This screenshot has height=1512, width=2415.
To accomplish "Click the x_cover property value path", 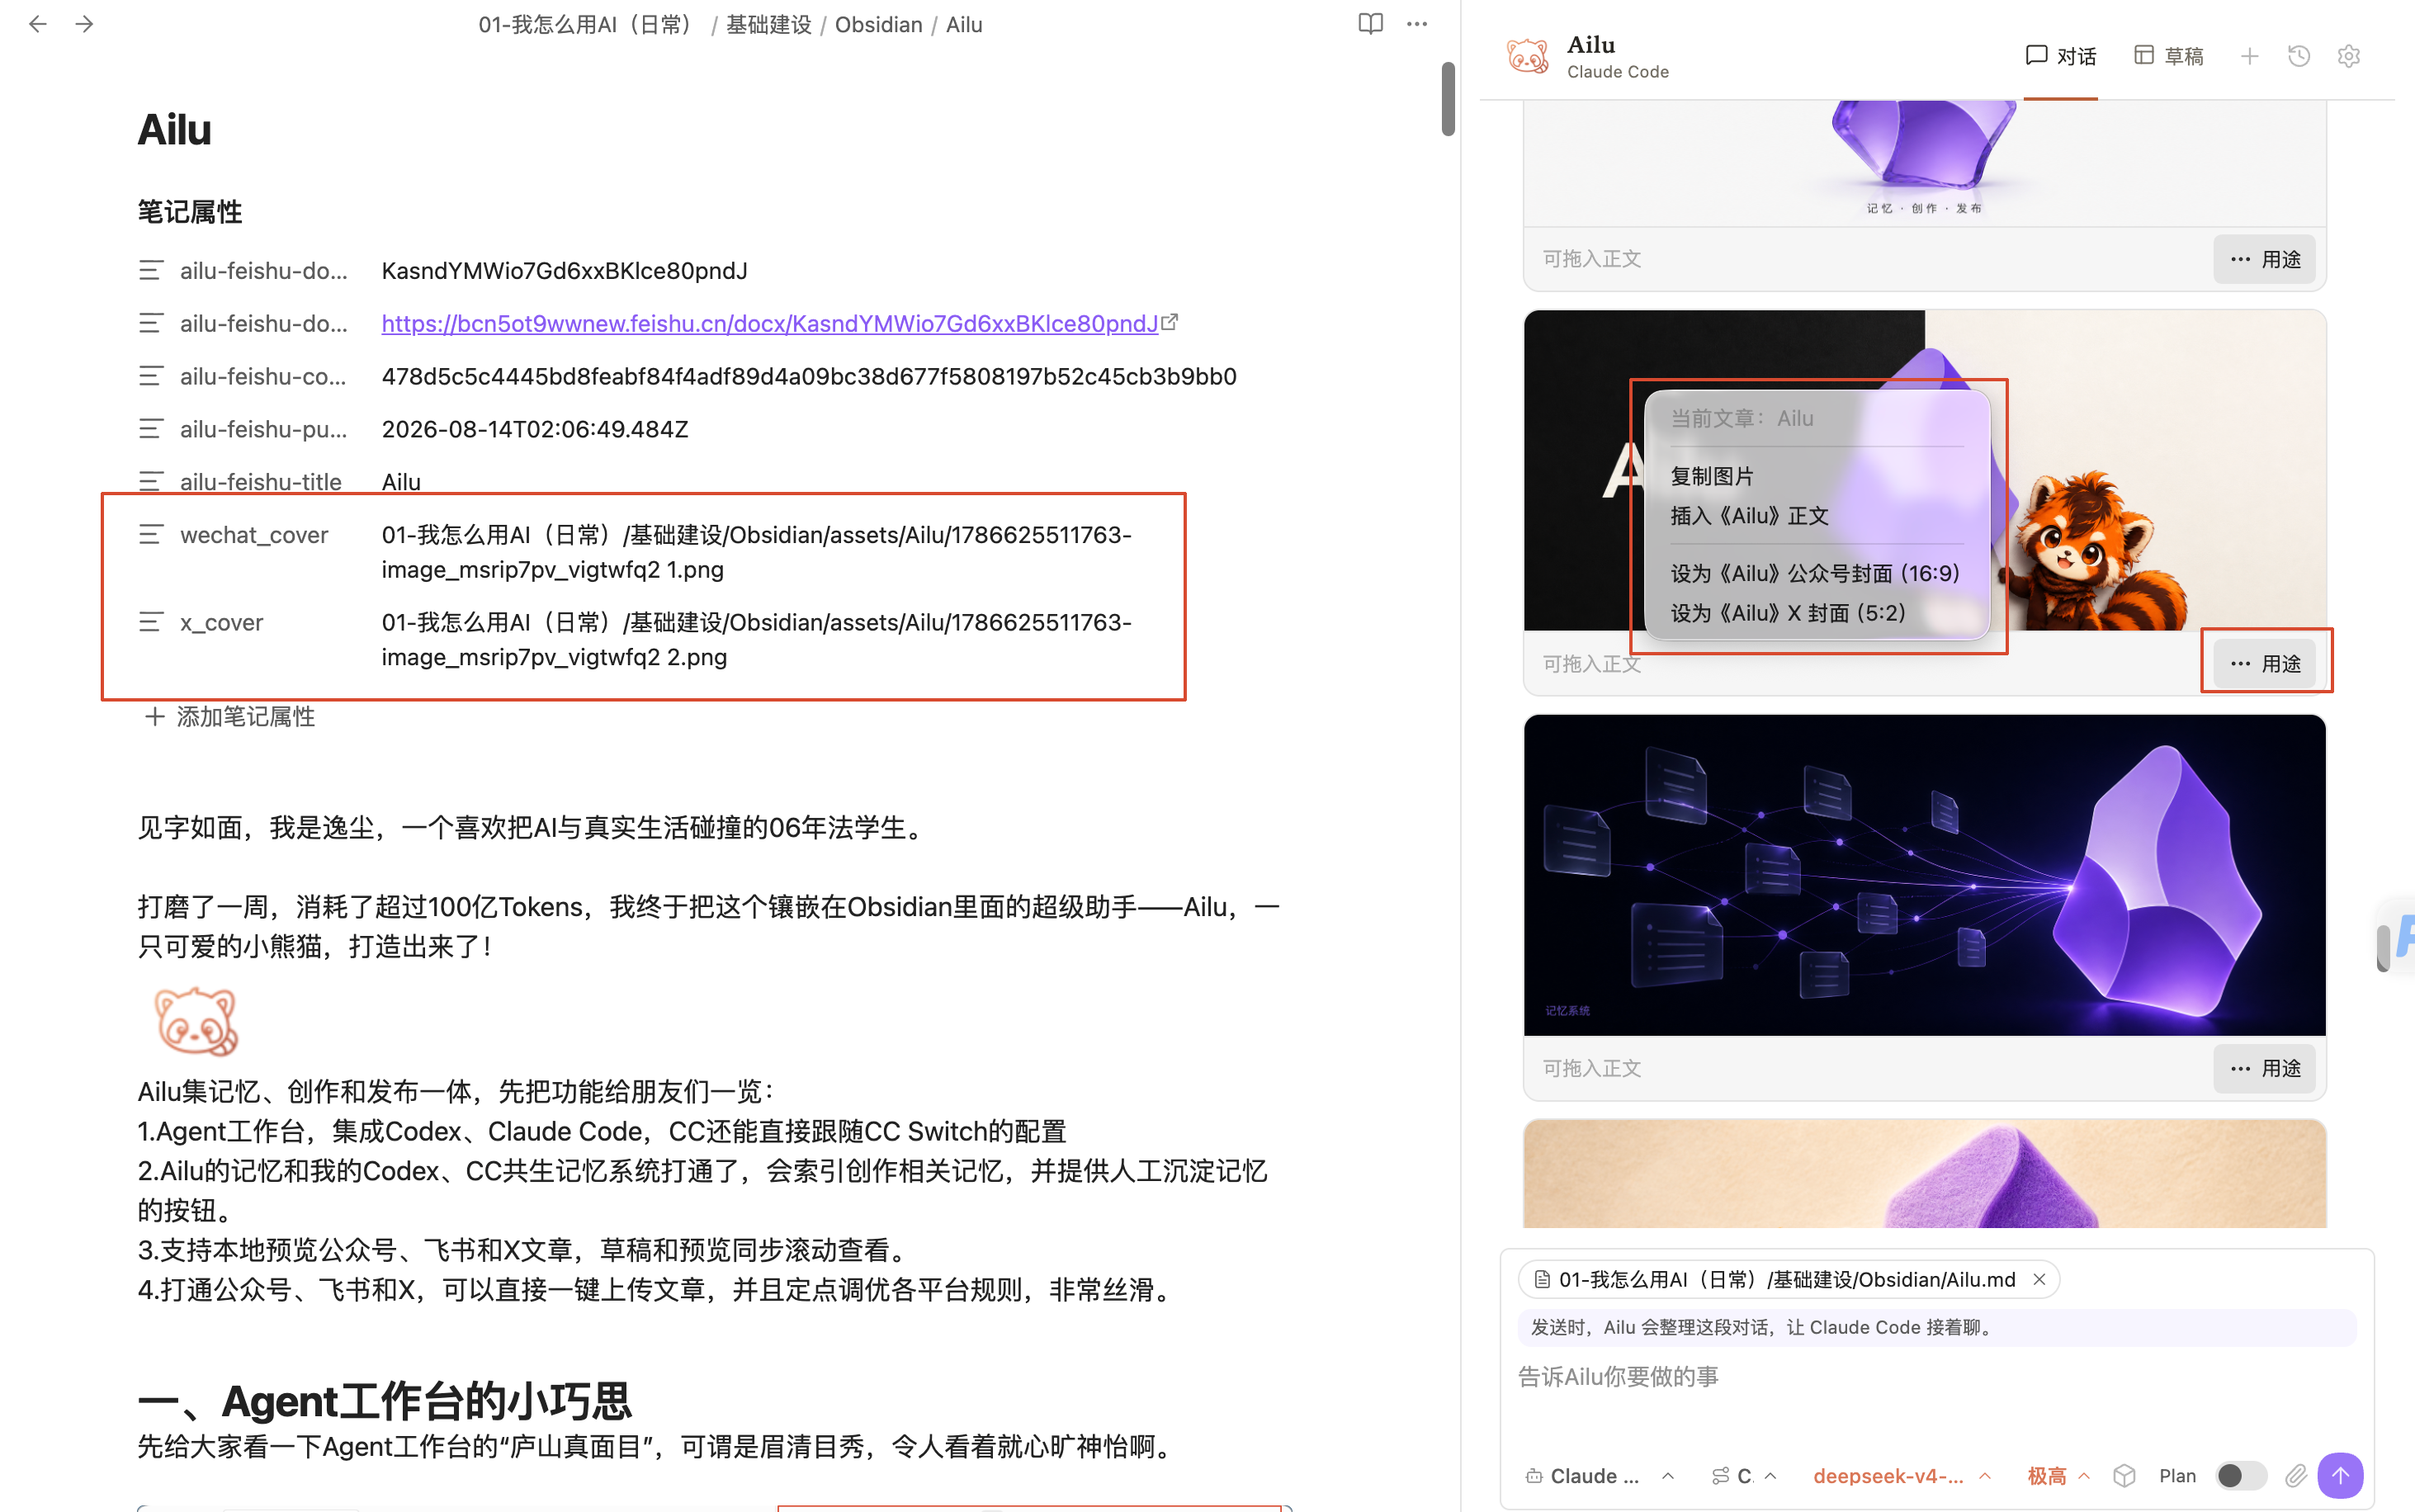I will point(756,640).
